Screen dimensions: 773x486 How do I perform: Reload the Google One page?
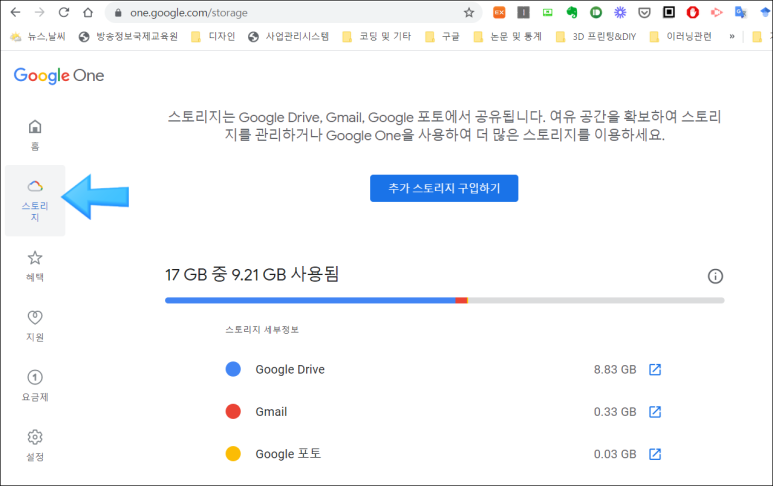[x=64, y=12]
